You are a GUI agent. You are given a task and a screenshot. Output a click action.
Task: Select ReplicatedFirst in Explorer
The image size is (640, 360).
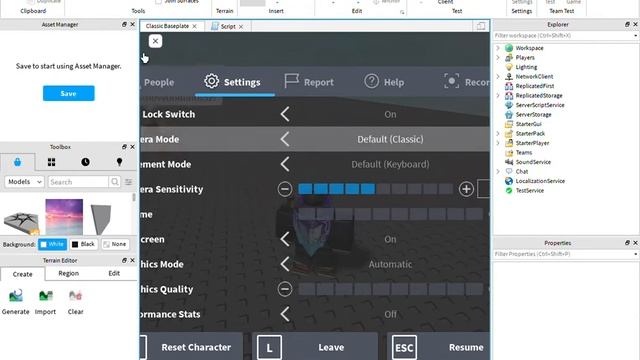click(535, 86)
